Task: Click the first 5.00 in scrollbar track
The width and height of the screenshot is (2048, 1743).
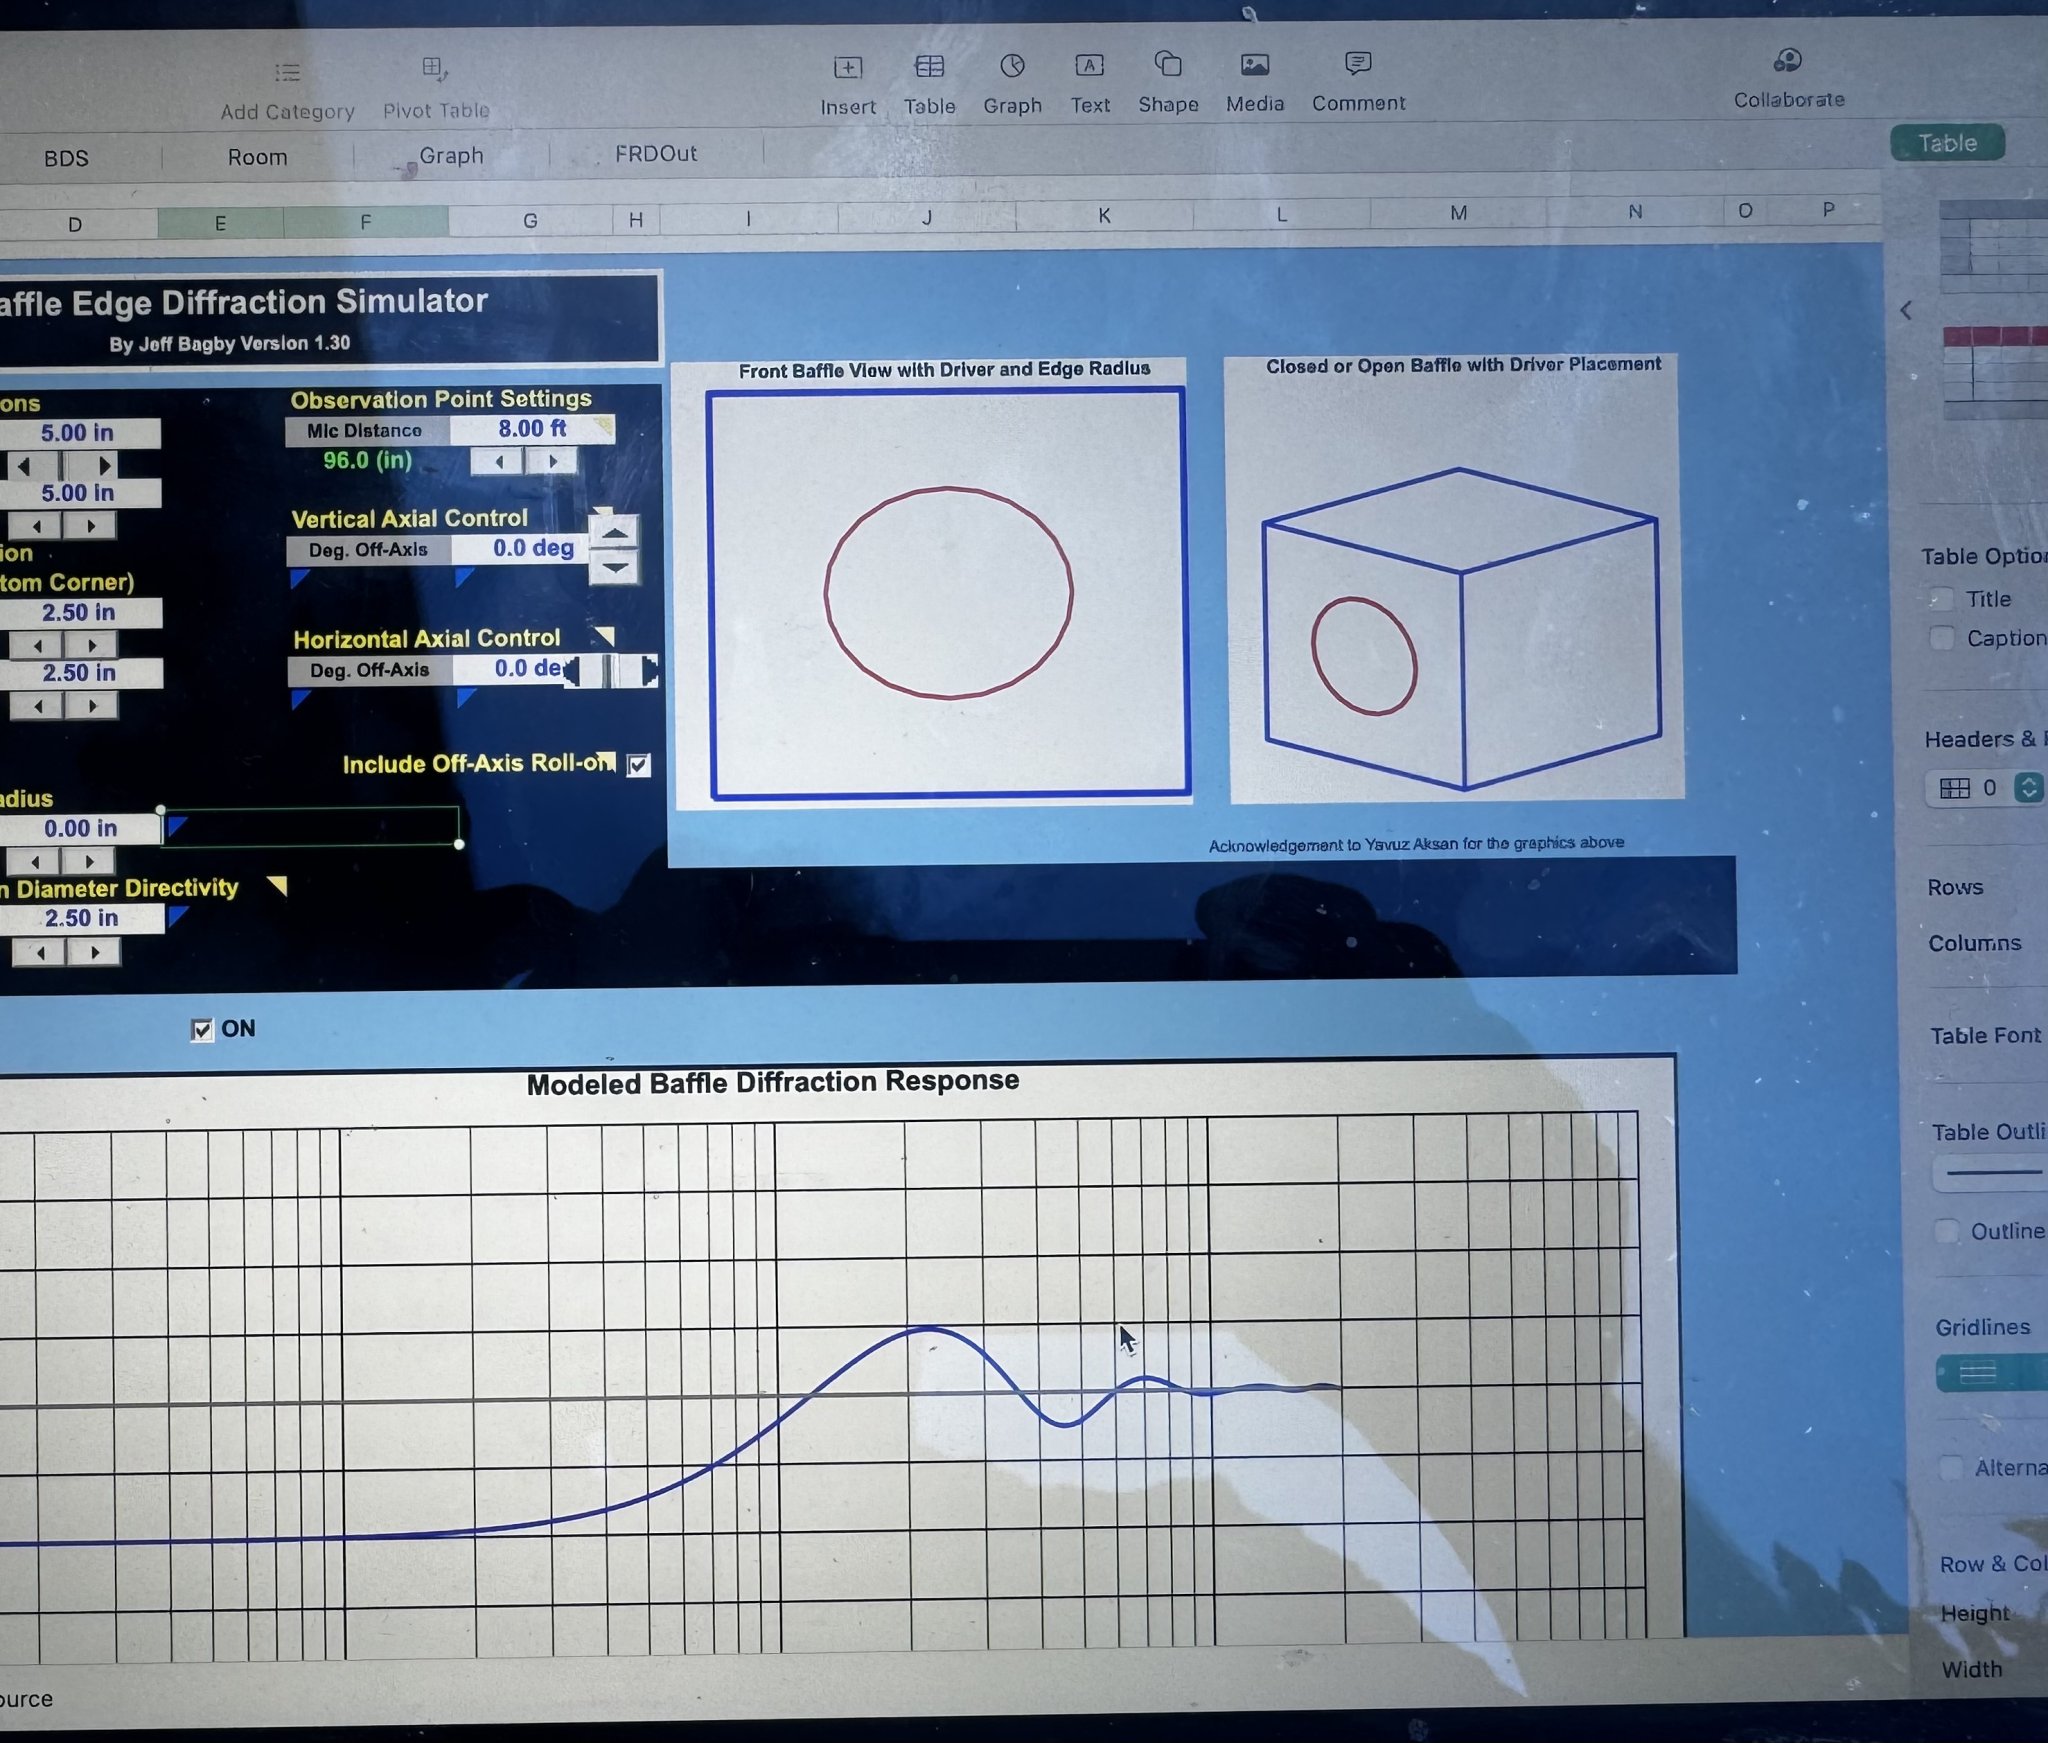Action: 63,465
